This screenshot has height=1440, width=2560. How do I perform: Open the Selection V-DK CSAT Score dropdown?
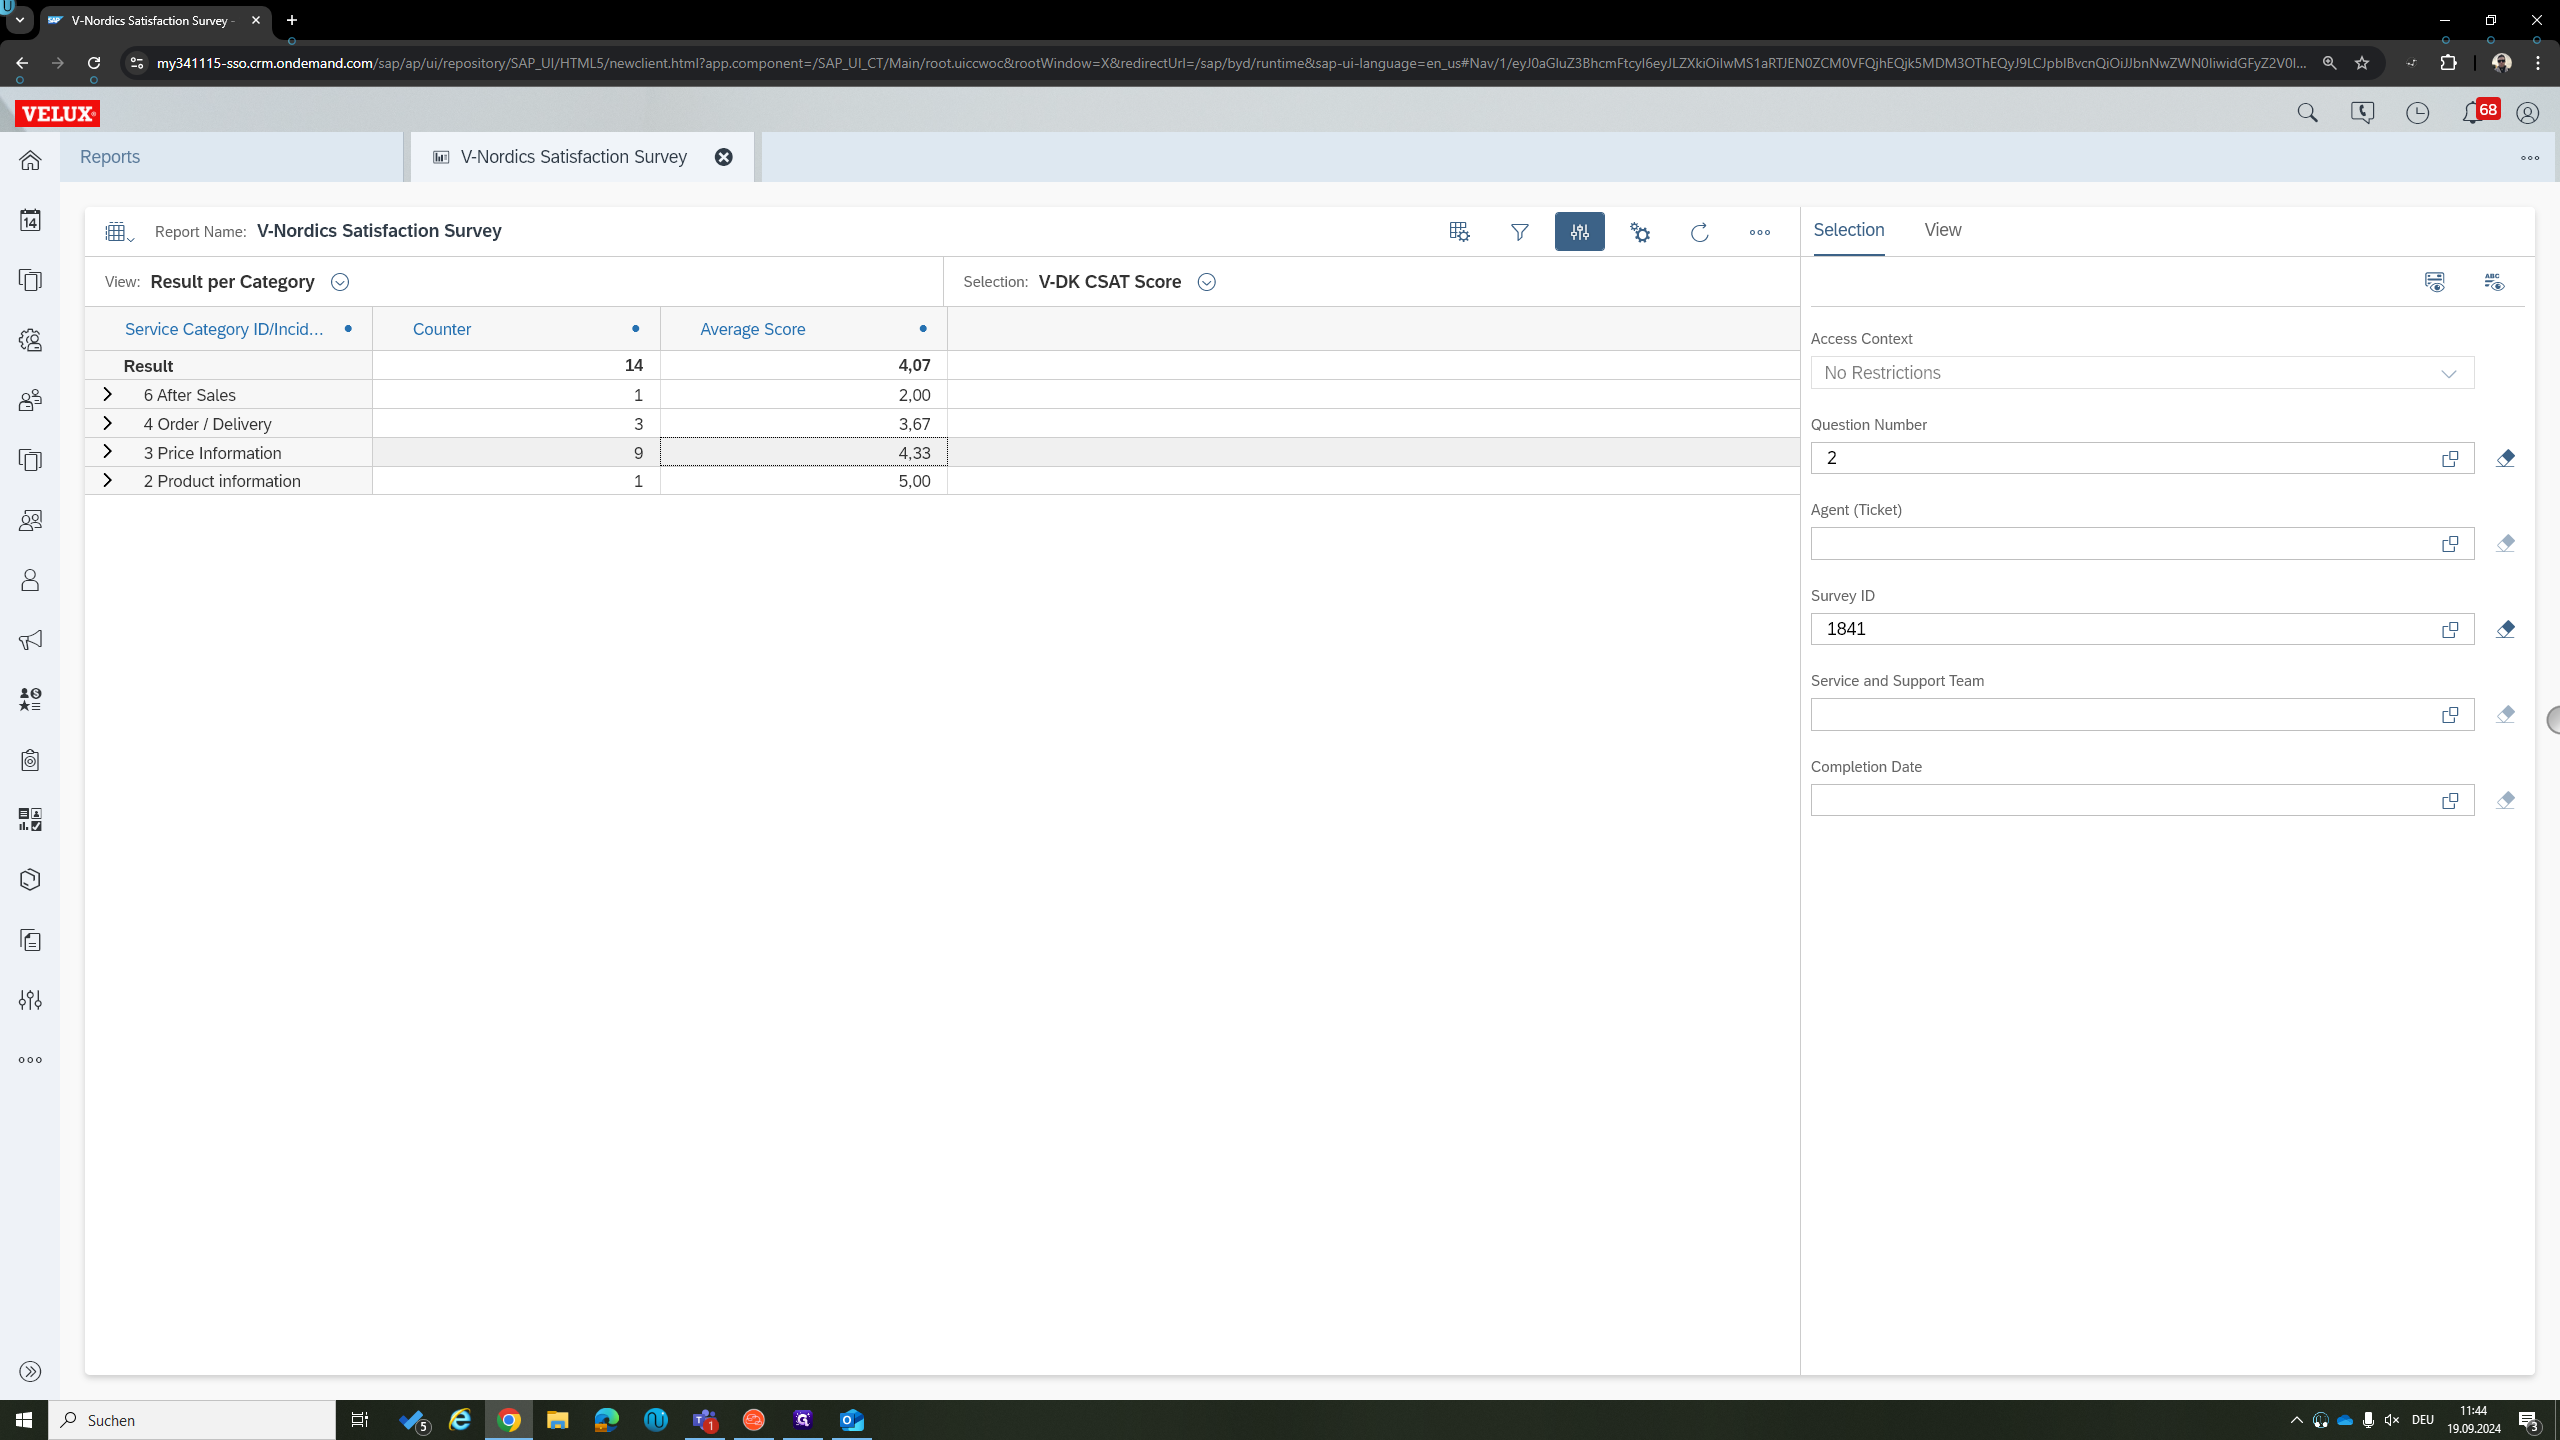tap(1207, 282)
